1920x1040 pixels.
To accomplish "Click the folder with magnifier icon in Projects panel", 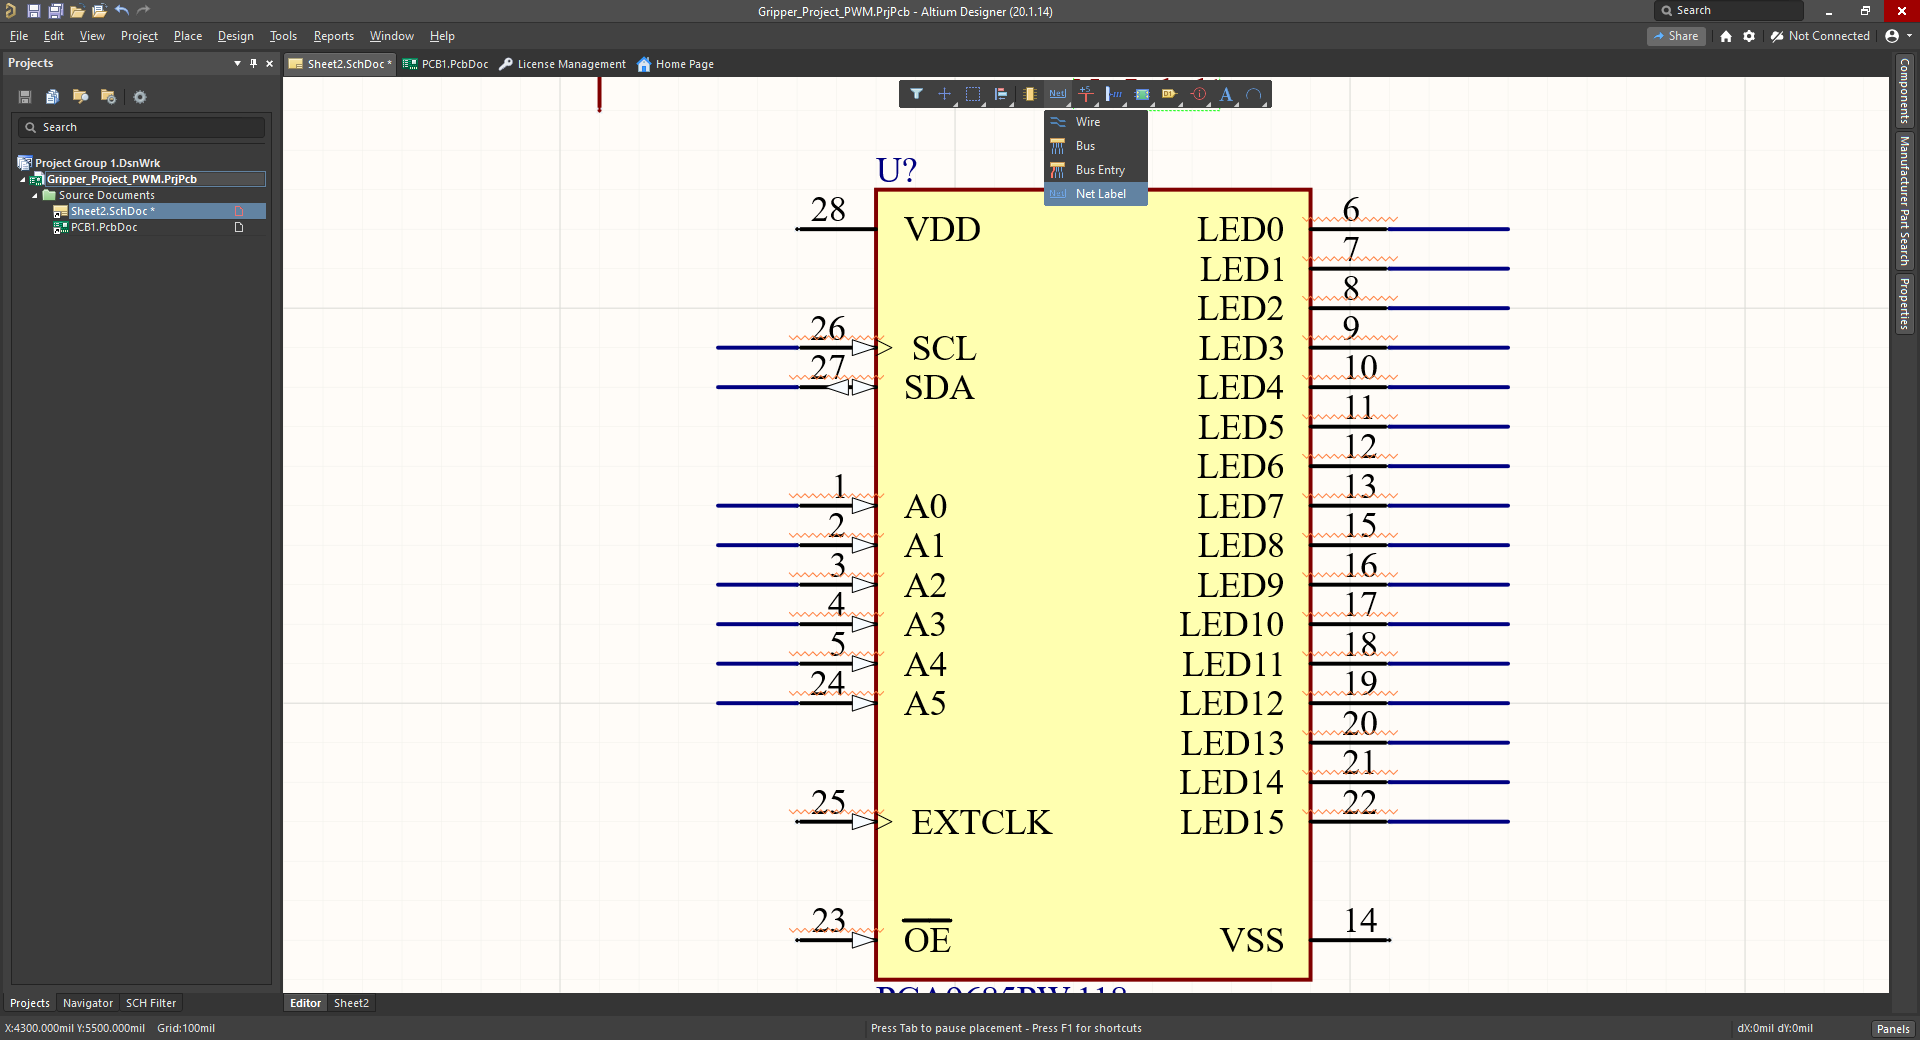I will [81, 97].
